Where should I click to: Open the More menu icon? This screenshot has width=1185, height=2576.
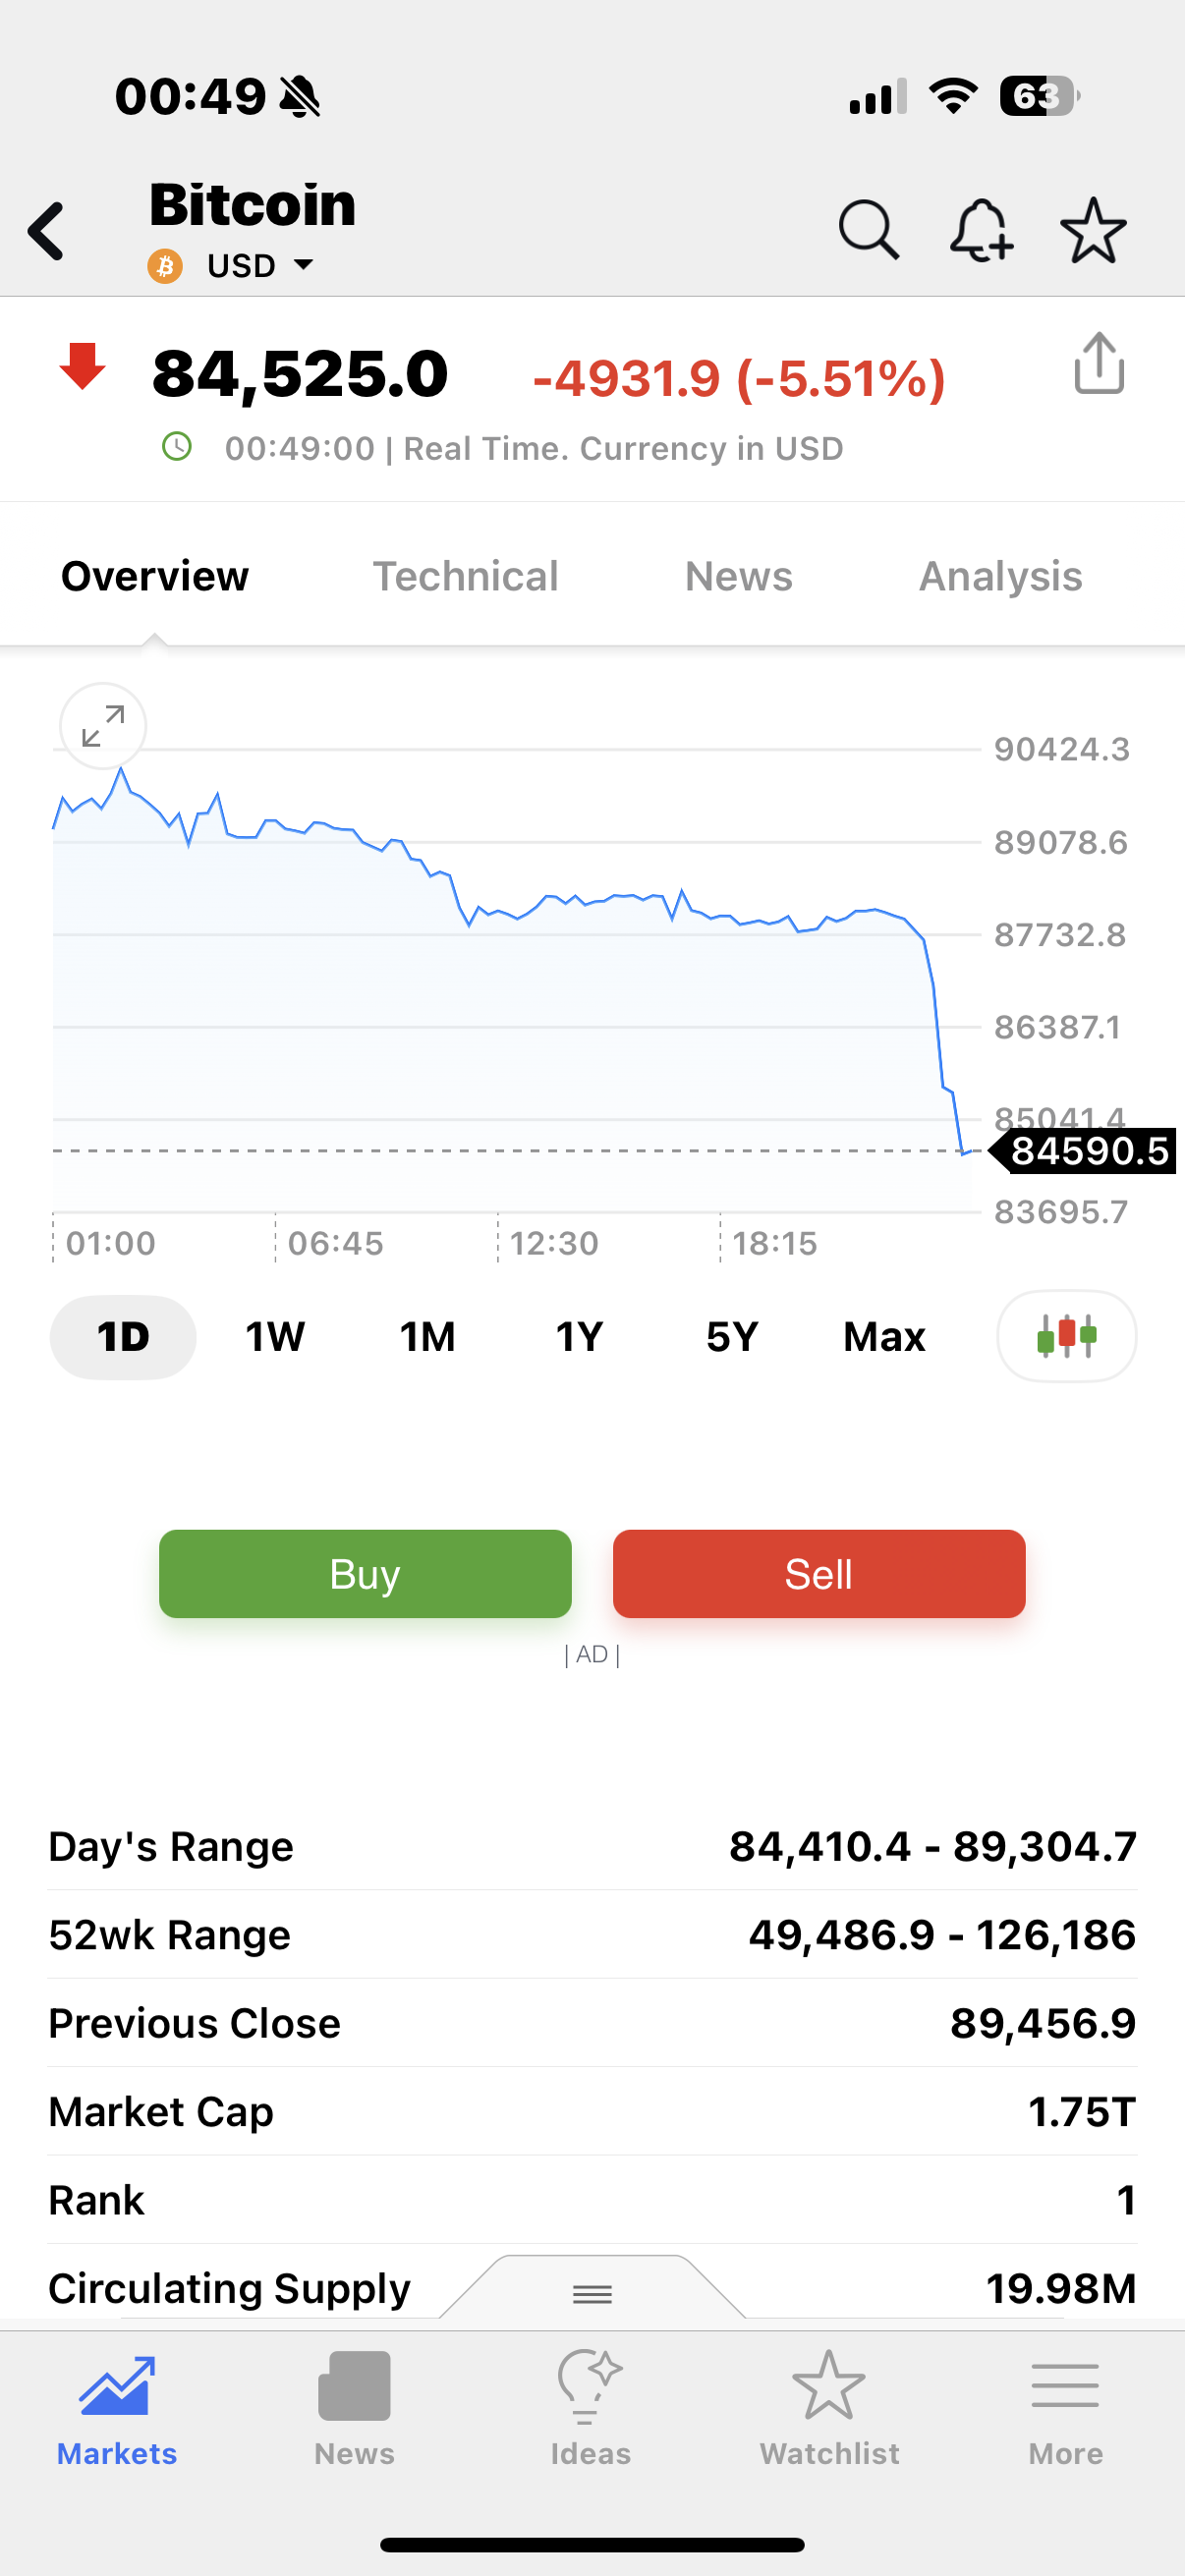pyautogui.click(x=1065, y=2407)
